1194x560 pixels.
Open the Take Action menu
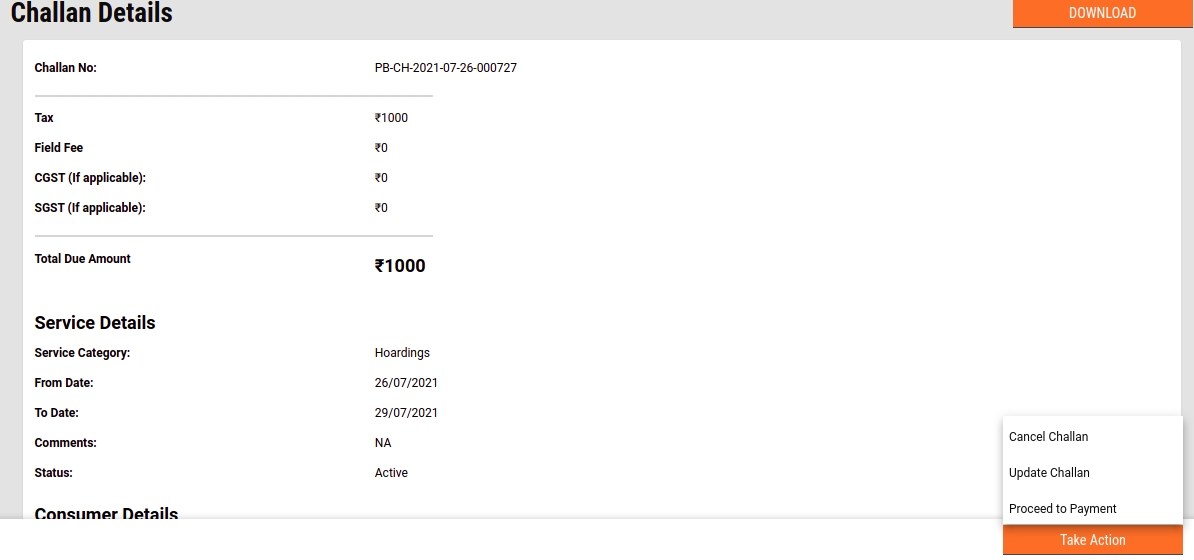click(1092, 540)
